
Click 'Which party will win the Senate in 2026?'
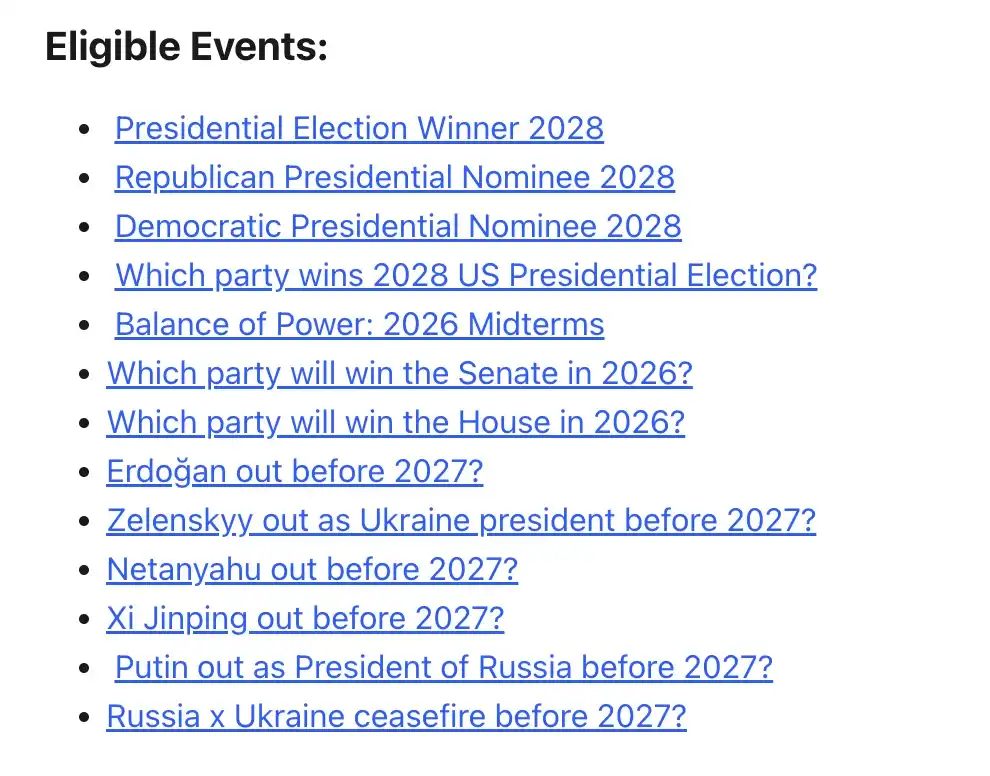click(399, 374)
